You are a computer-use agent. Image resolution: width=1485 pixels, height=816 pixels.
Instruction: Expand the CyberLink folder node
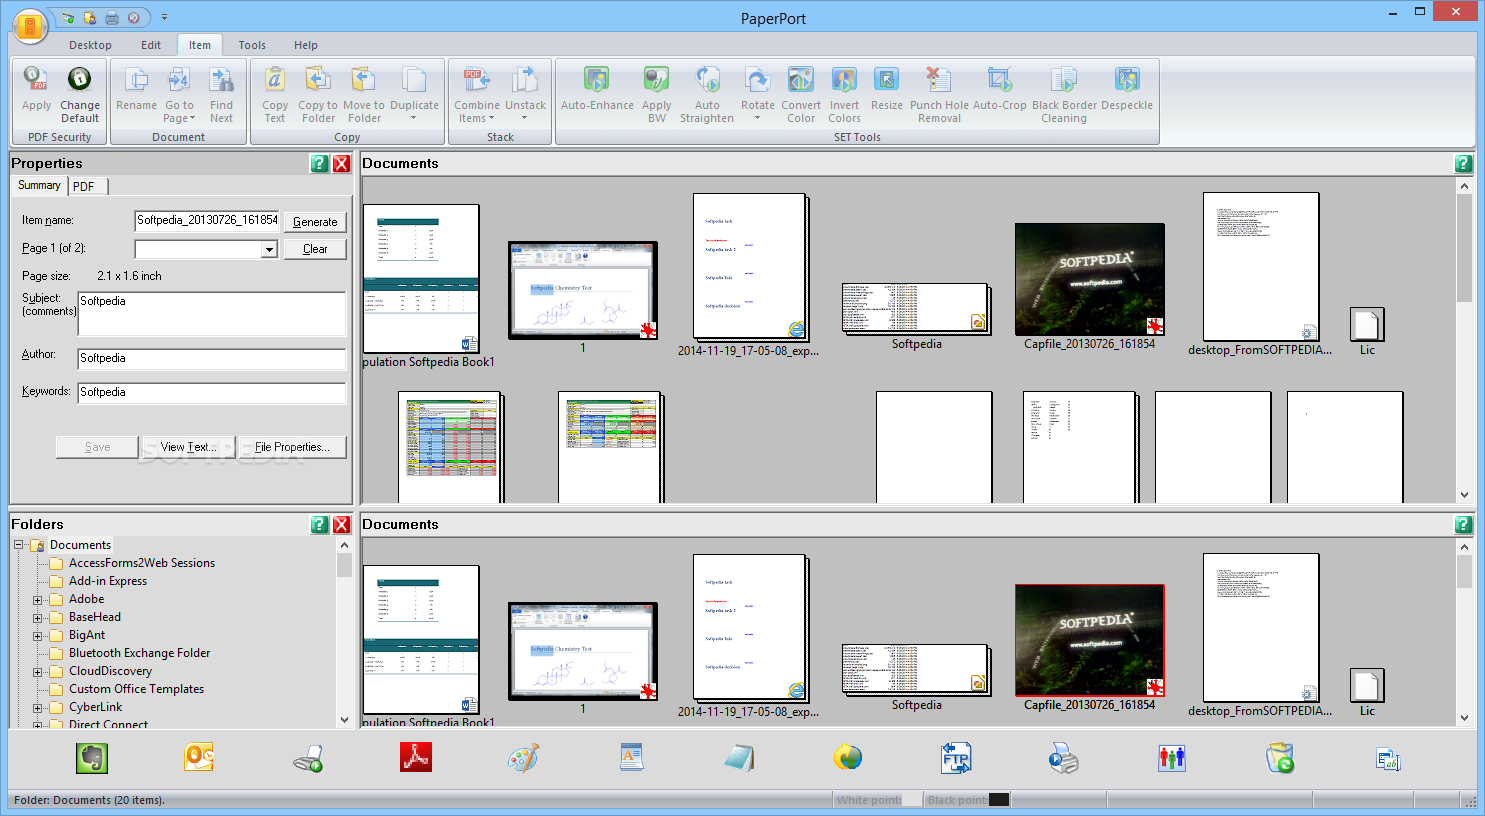click(x=38, y=708)
